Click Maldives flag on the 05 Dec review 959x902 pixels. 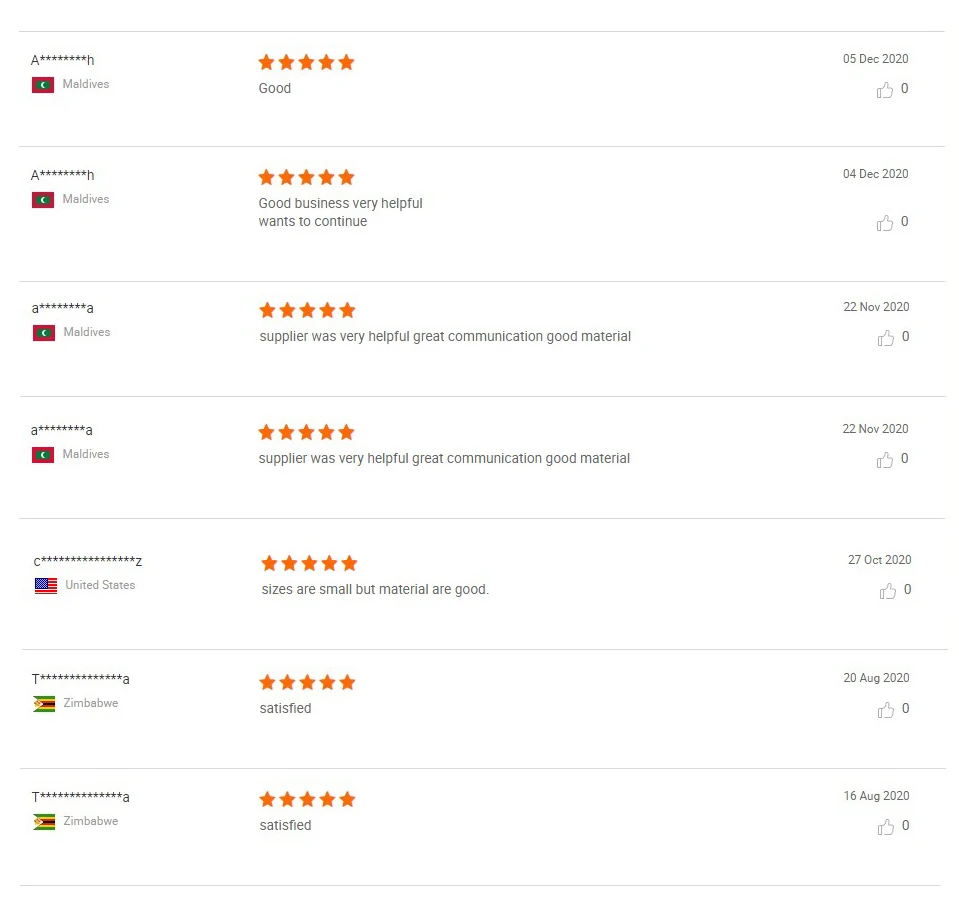pyautogui.click(x=43, y=85)
